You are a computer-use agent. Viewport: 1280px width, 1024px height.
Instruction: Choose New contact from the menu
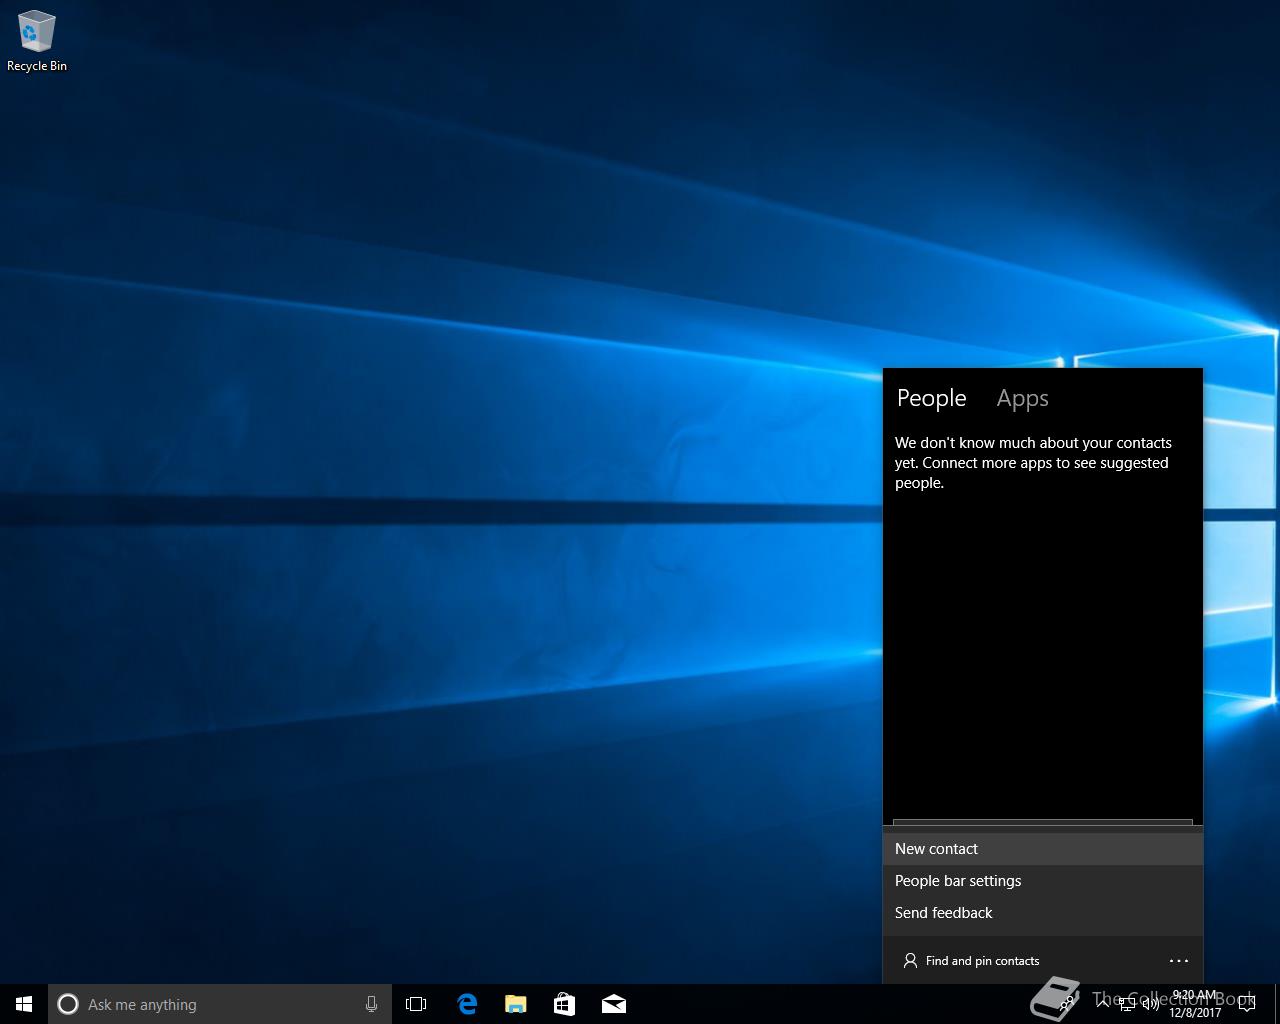point(1043,849)
